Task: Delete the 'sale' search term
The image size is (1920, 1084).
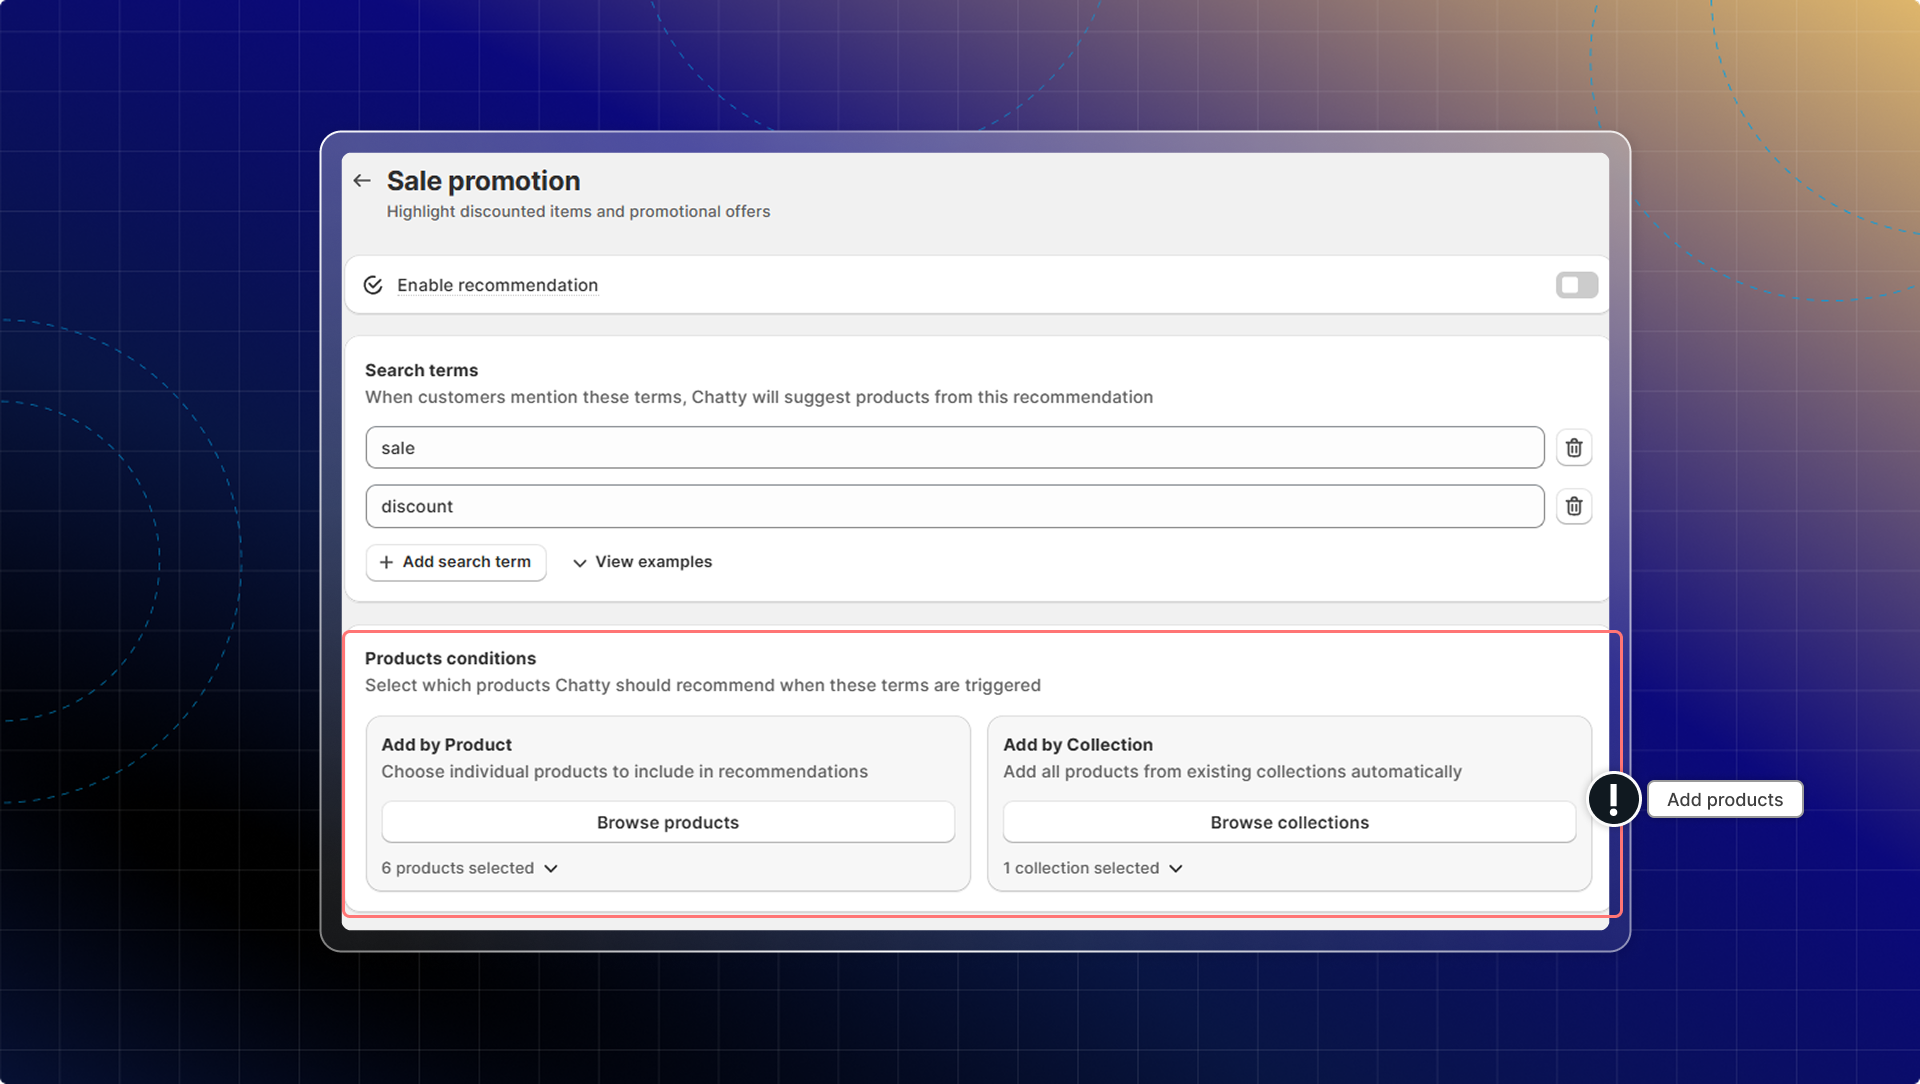Action: point(1573,448)
